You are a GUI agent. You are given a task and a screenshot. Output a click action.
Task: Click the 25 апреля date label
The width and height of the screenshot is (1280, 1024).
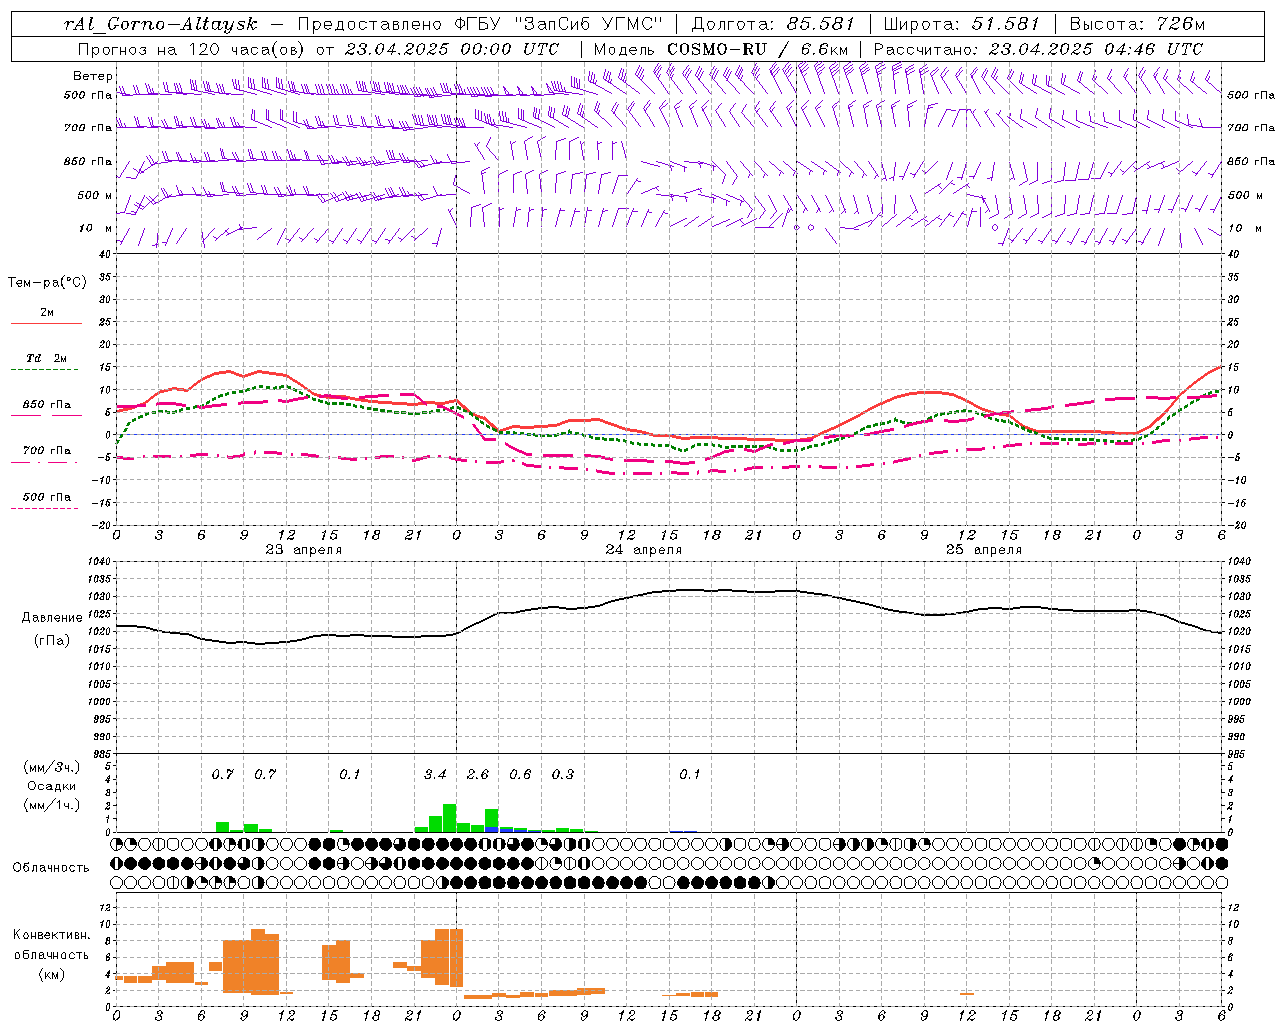click(x=983, y=550)
